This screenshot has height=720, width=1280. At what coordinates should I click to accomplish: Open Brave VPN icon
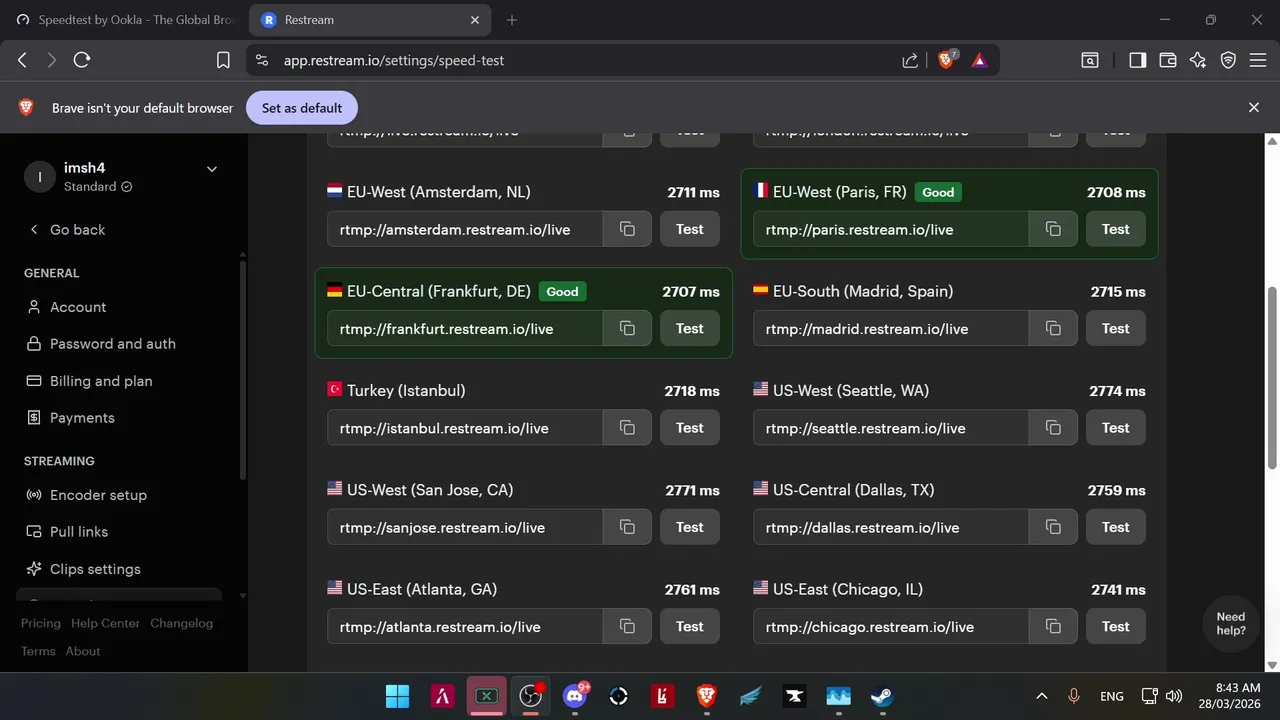[1228, 60]
